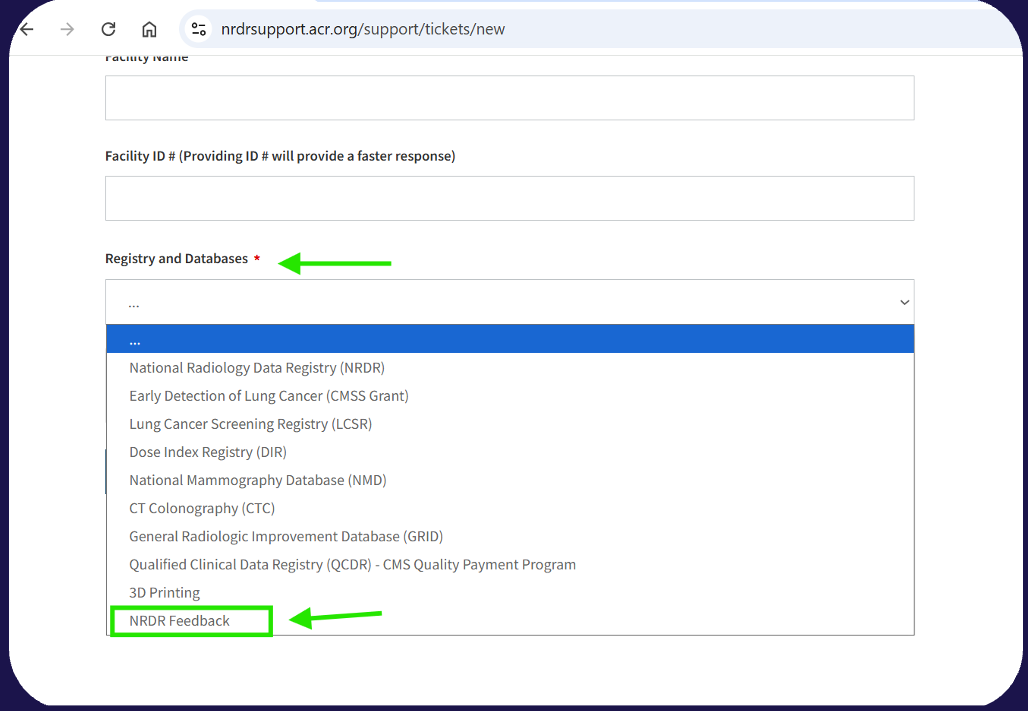Select the blank '...' option in the list

(x=510, y=339)
